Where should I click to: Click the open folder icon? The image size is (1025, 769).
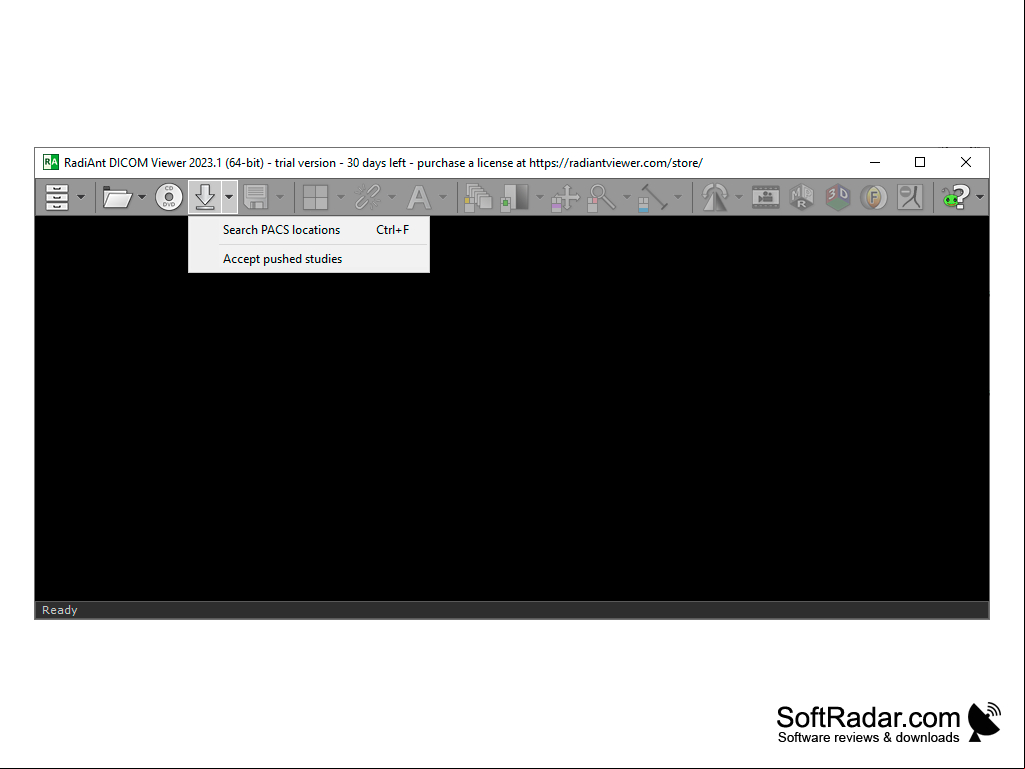pyautogui.click(x=118, y=197)
